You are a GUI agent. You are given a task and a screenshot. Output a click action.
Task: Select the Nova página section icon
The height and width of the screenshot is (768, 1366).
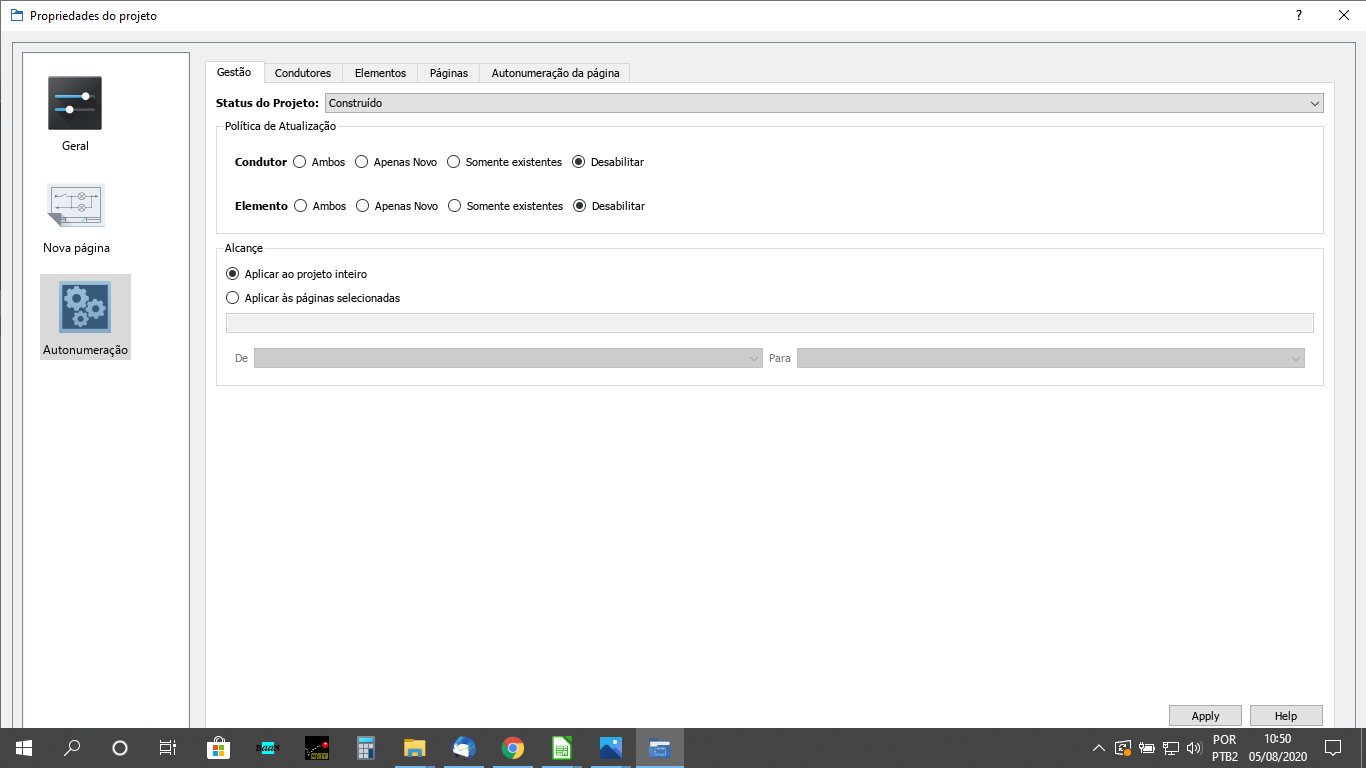[76, 206]
